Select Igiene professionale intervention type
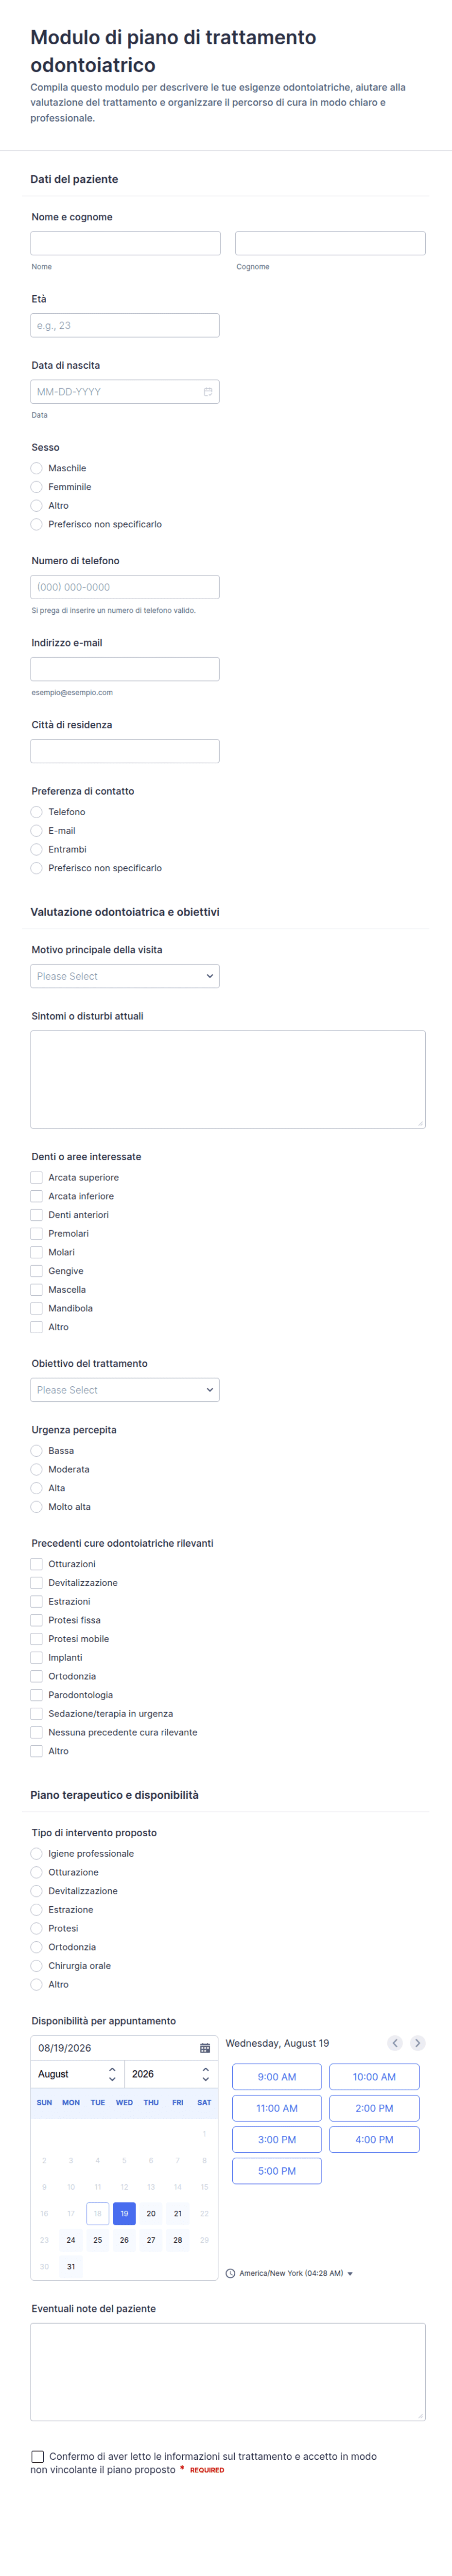 tap(37, 1854)
